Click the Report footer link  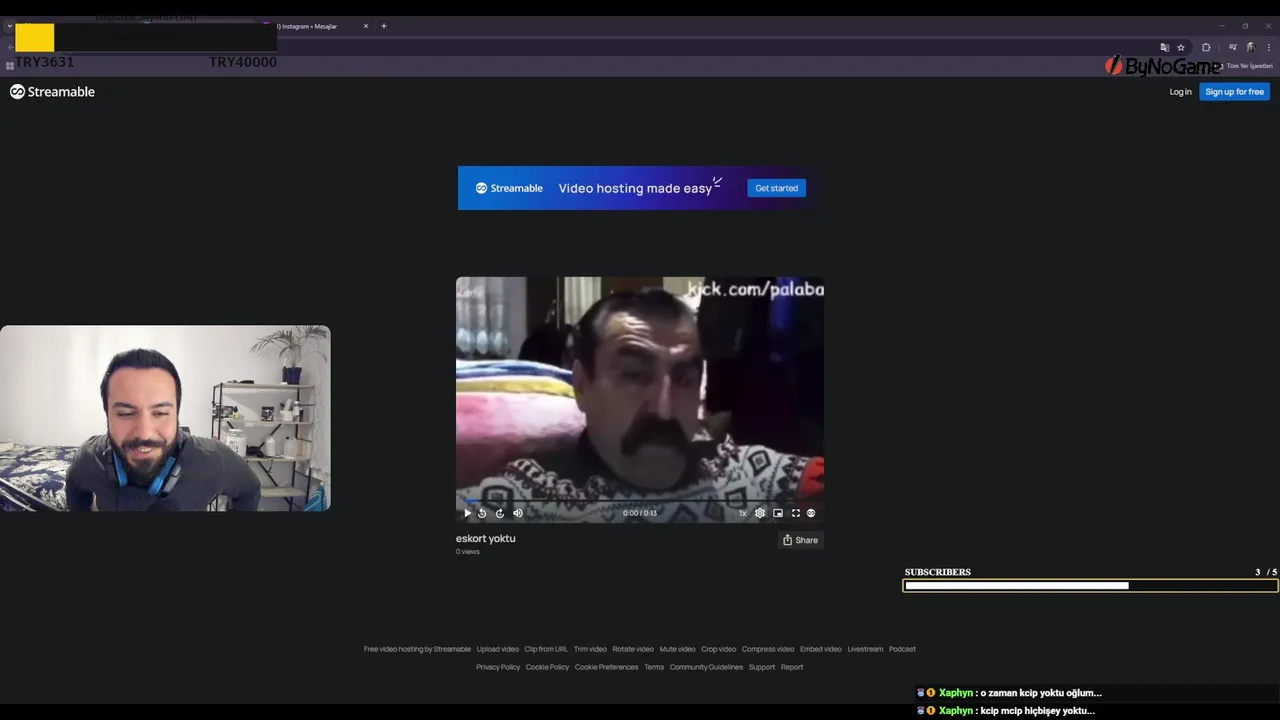[x=792, y=667]
